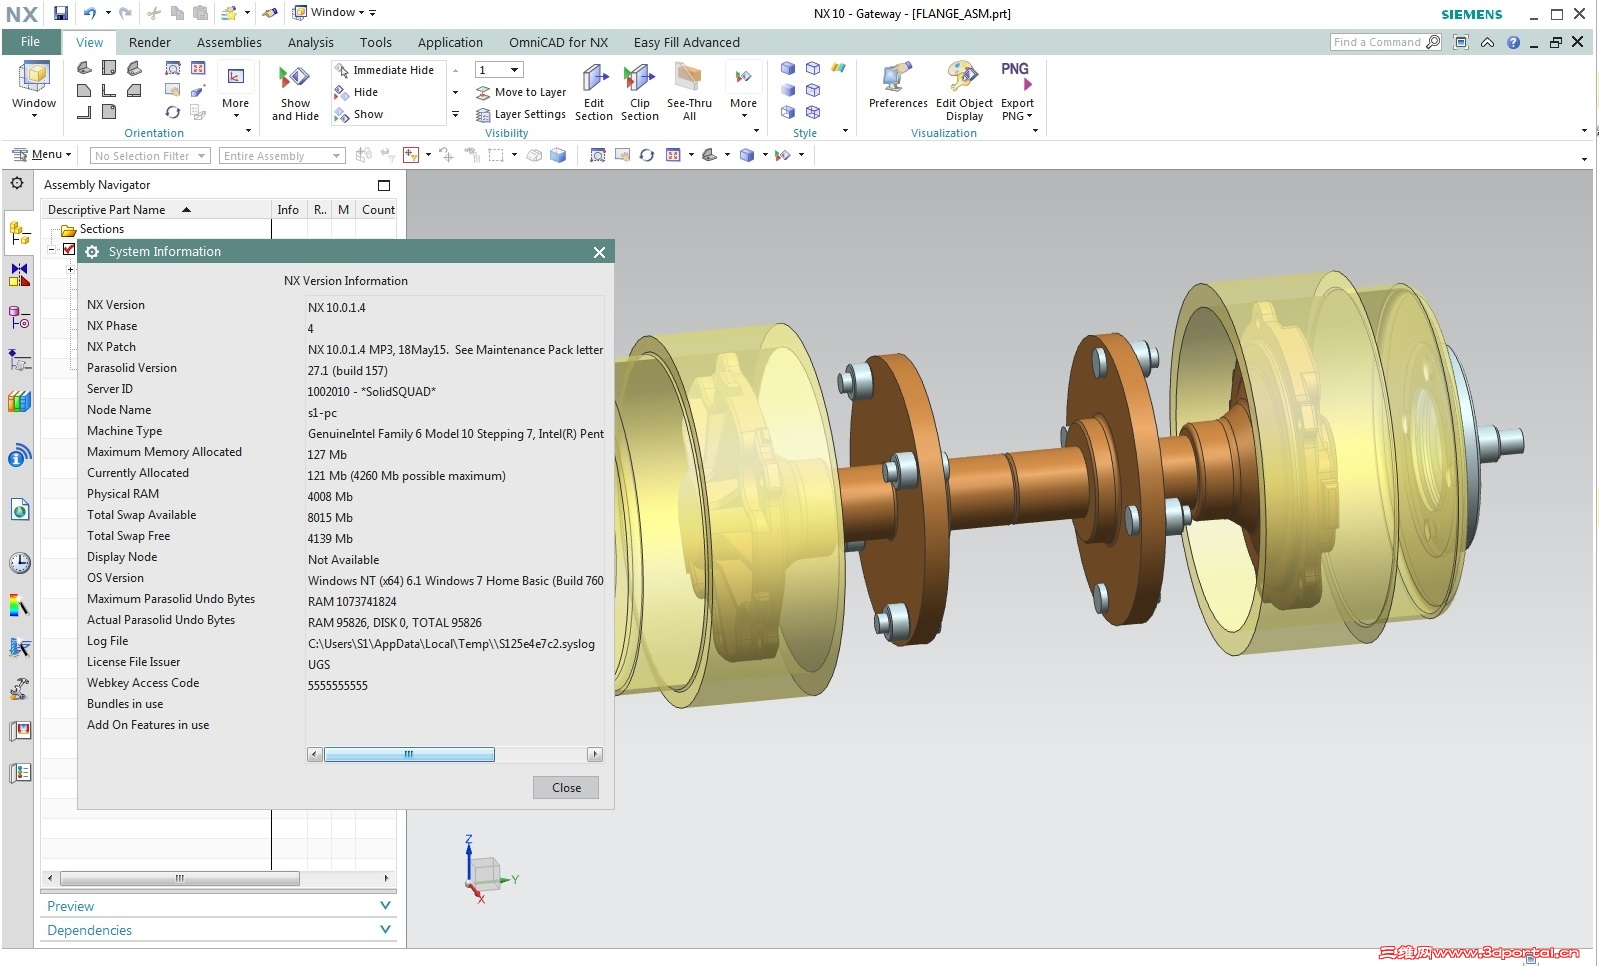
Task: Open Layer Settings
Action: tap(521, 114)
